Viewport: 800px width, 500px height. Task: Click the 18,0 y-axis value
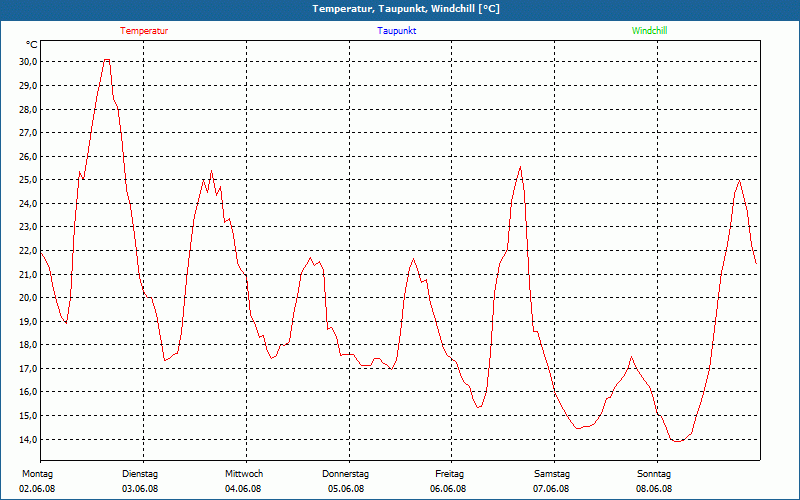[x=29, y=345]
